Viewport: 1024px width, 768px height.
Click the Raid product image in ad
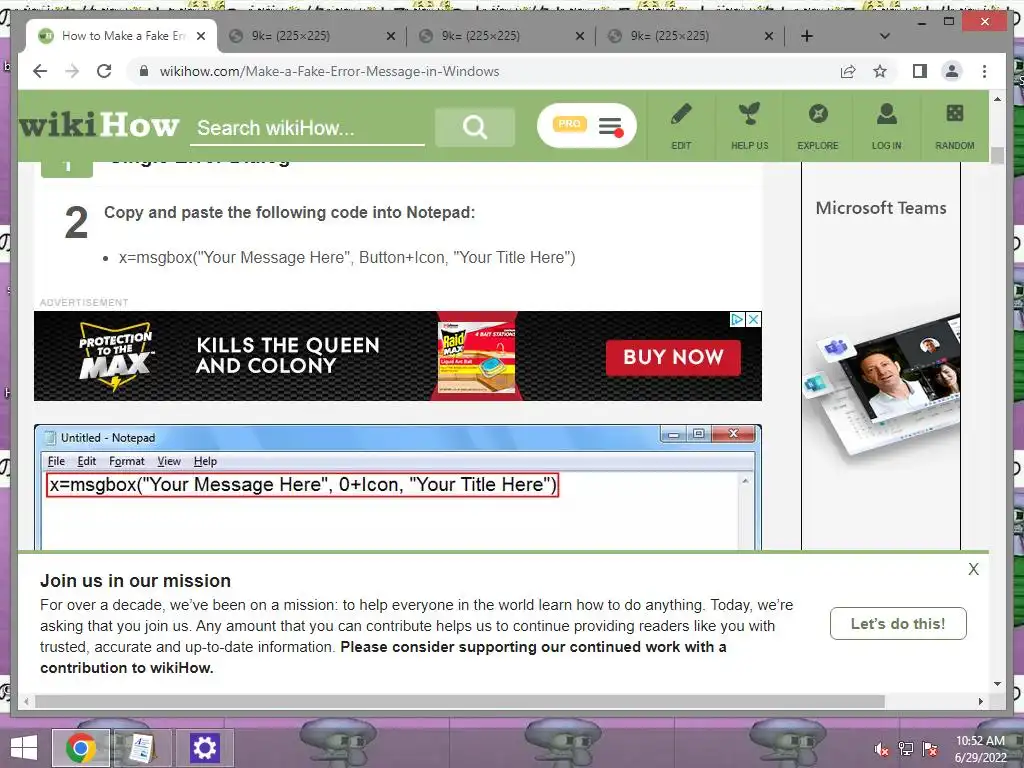pyautogui.click(x=477, y=356)
